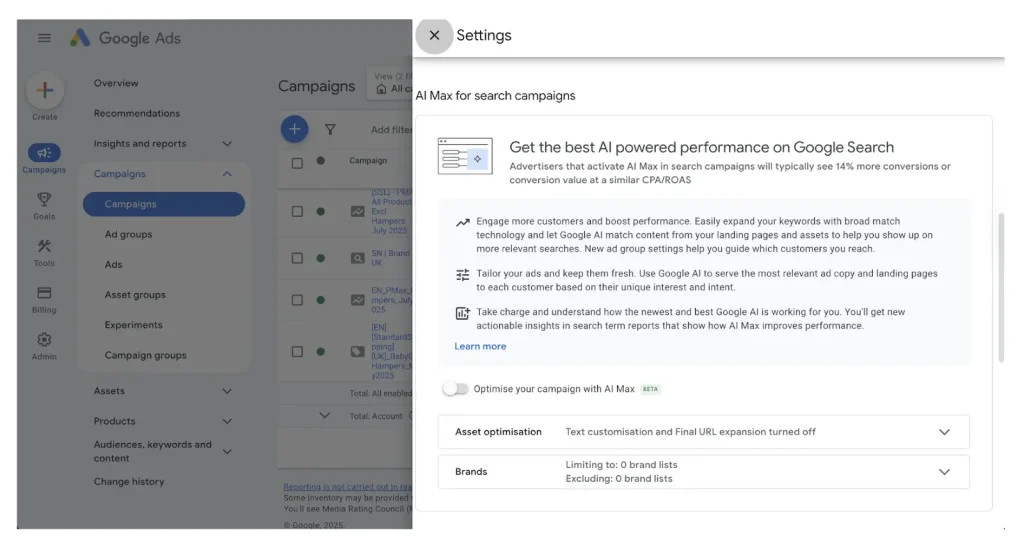
Task: Click the insights chart icon beside Take charge
Action: tap(462, 314)
